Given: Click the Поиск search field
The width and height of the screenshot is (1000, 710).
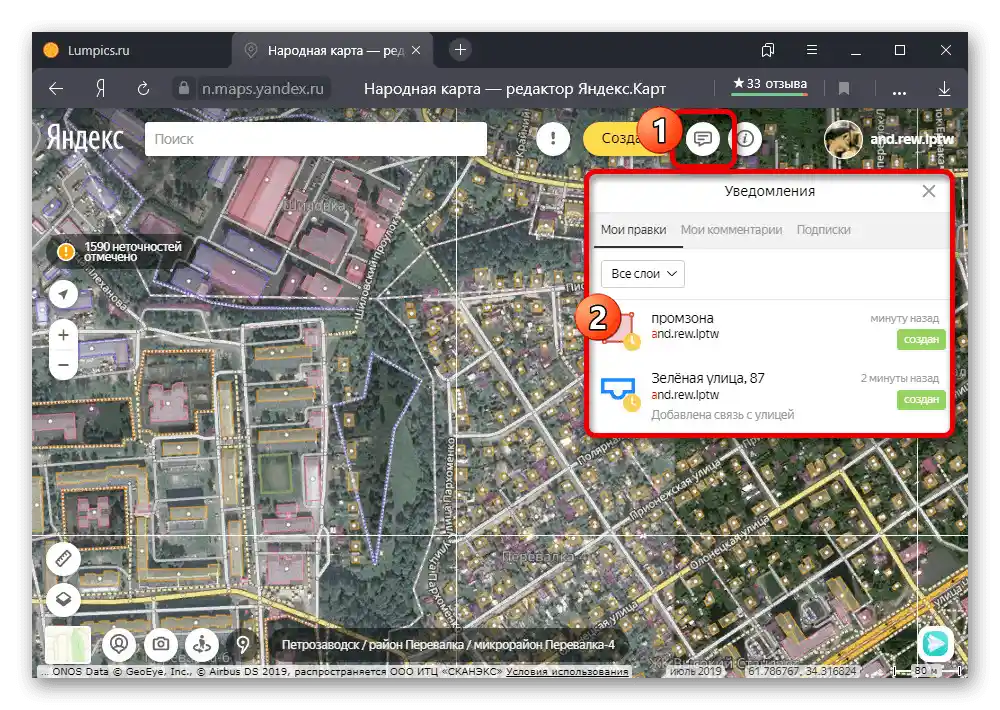Looking at the screenshot, I should [x=315, y=139].
